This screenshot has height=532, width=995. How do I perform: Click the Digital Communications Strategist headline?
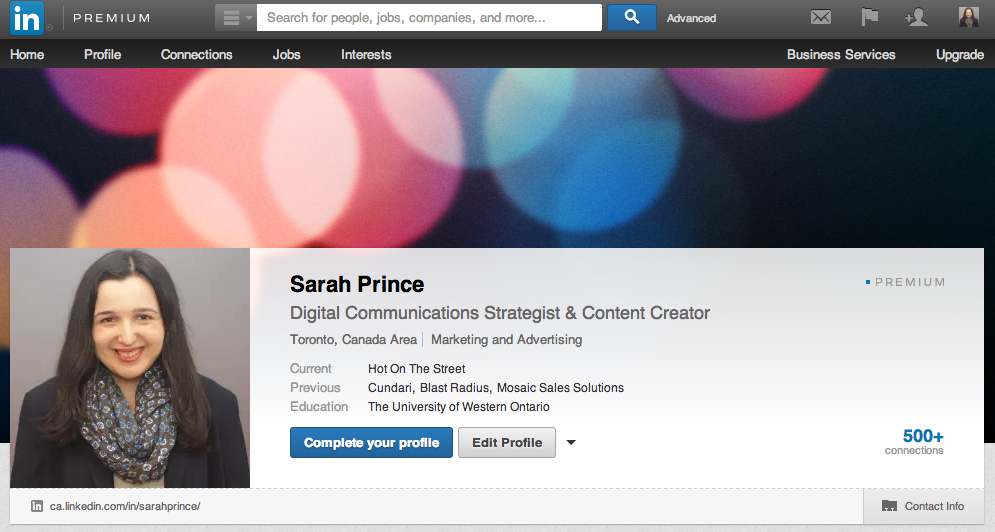499,313
